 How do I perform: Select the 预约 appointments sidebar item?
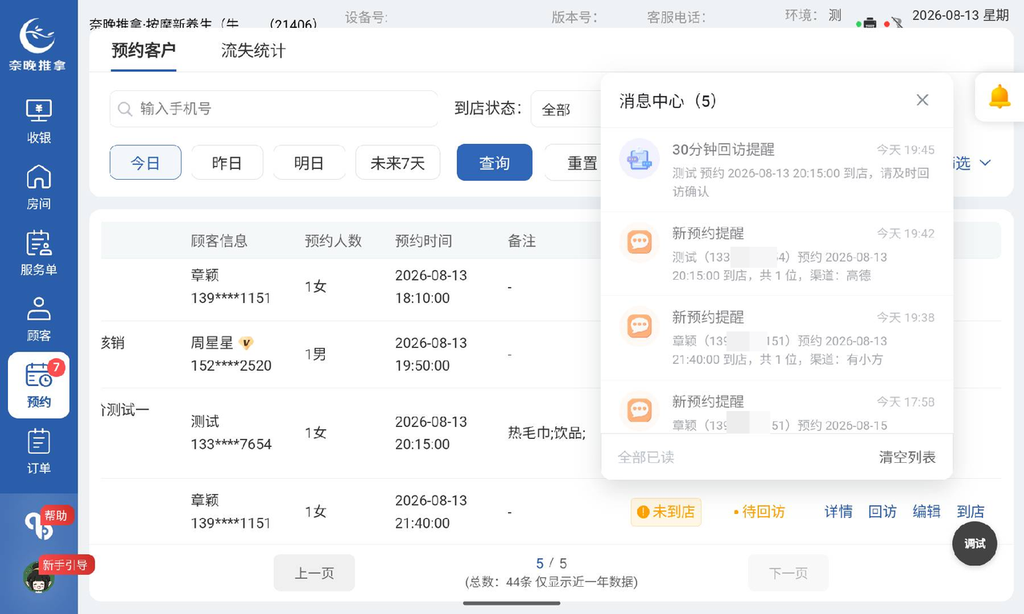pos(39,385)
